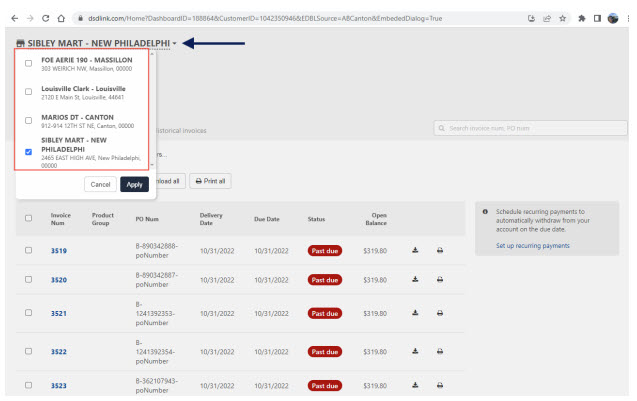The image size is (637, 401).
Task: Click the browser forward arrow
Action: click(x=30, y=18)
